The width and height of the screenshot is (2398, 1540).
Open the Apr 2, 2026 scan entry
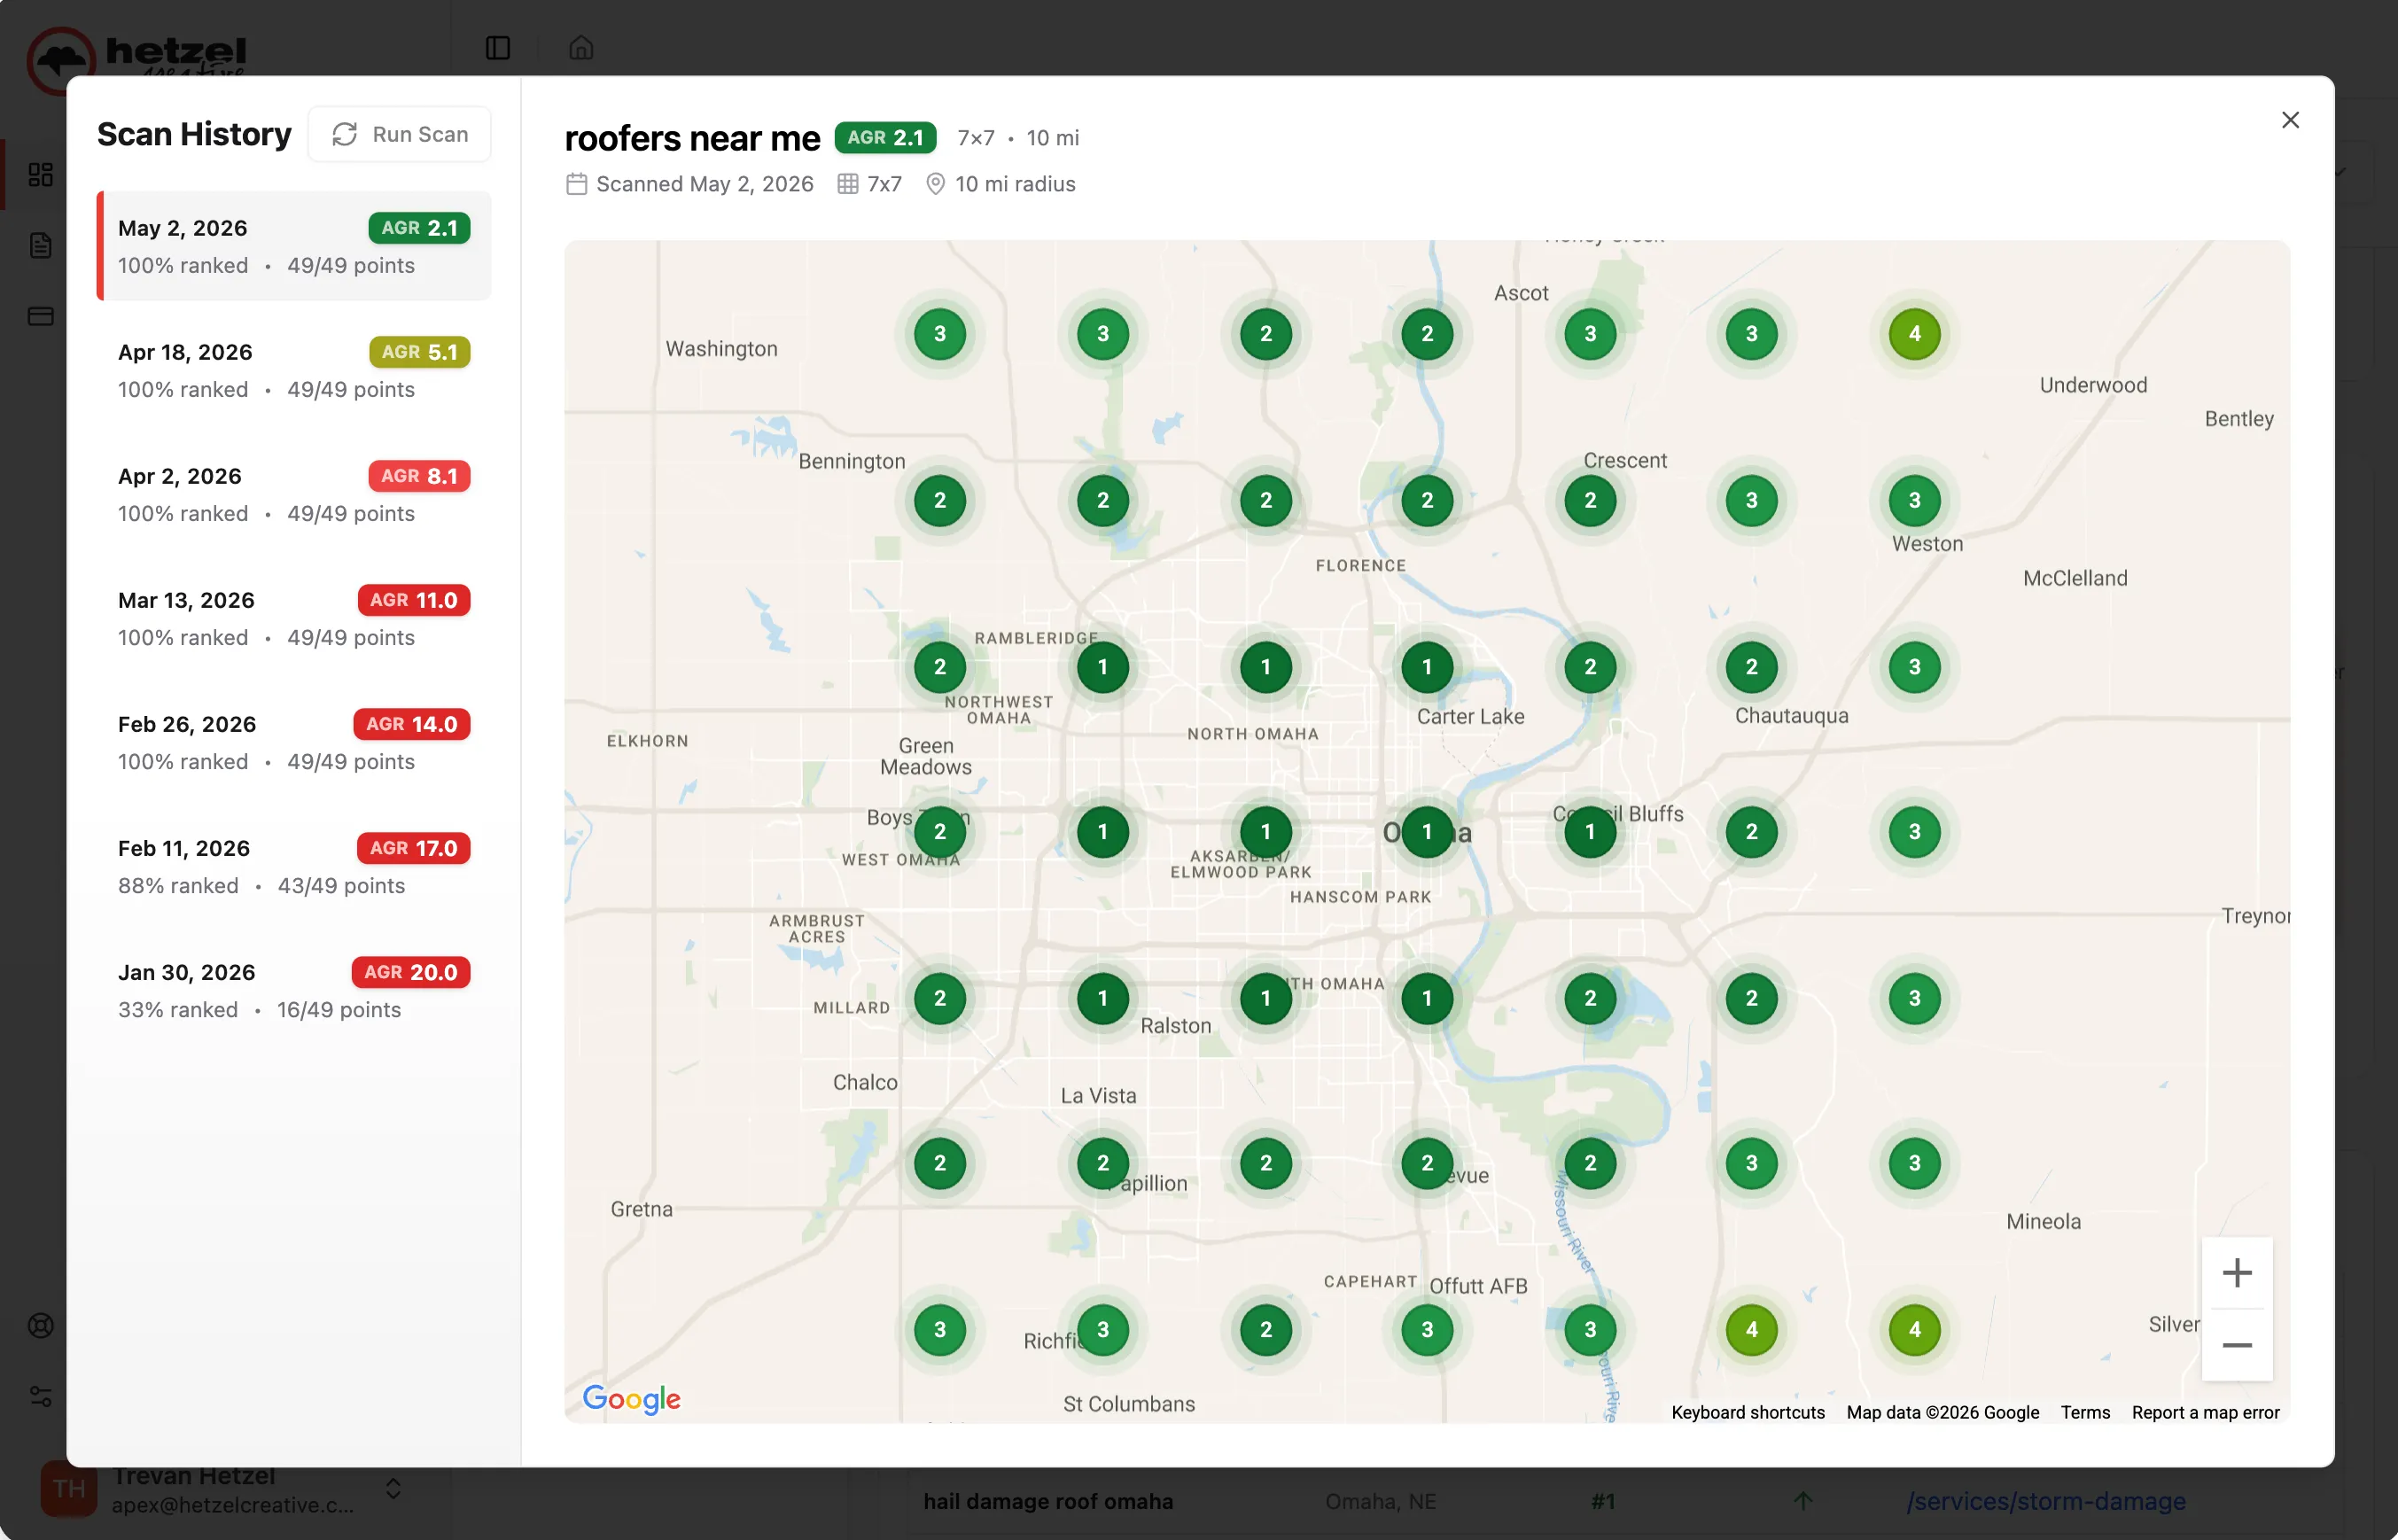click(294, 494)
